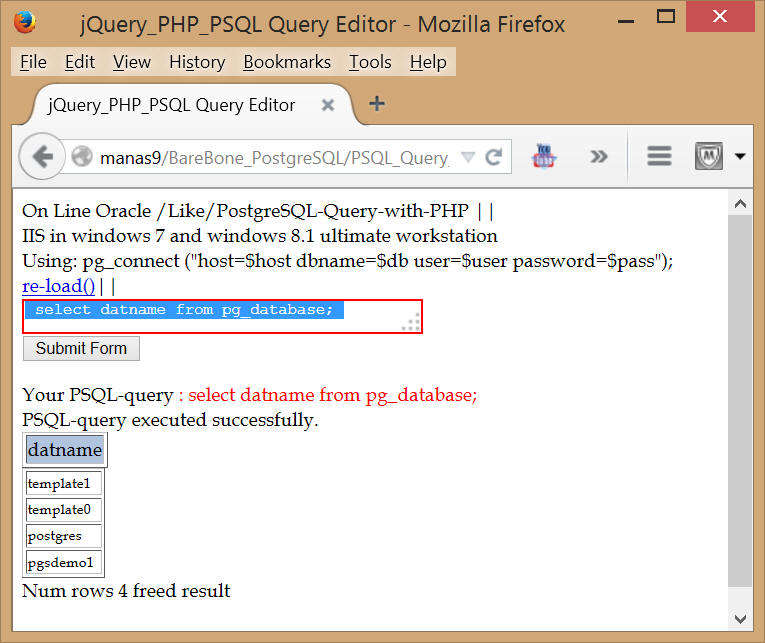Click the YouTube downloader toolbar icon
Screen dimensions: 765x643
pos(545,156)
